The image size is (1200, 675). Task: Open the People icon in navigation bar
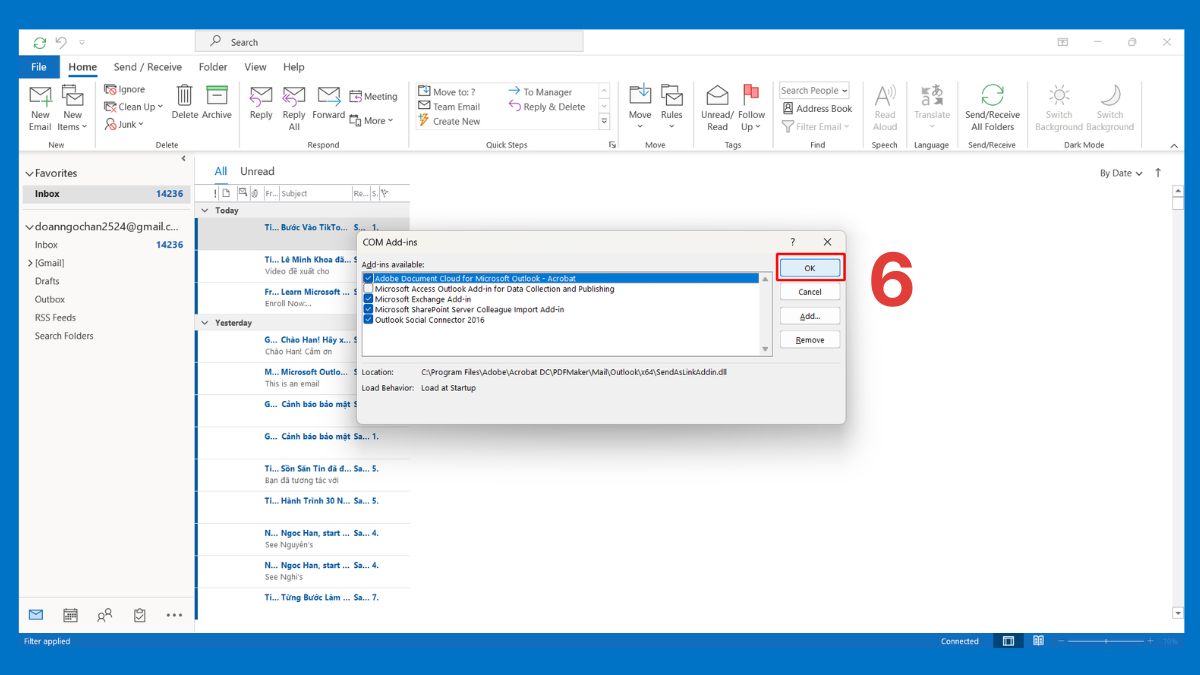pos(104,615)
